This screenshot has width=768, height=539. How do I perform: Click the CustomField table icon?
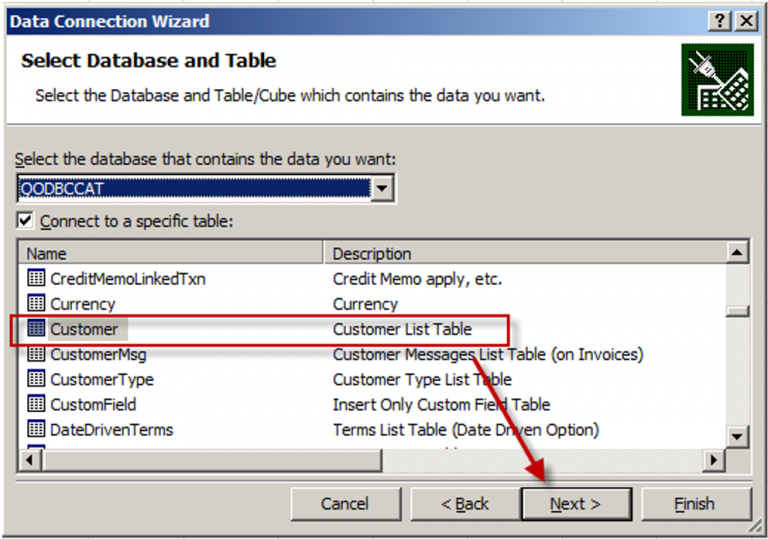pyautogui.click(x=36, y=404)
